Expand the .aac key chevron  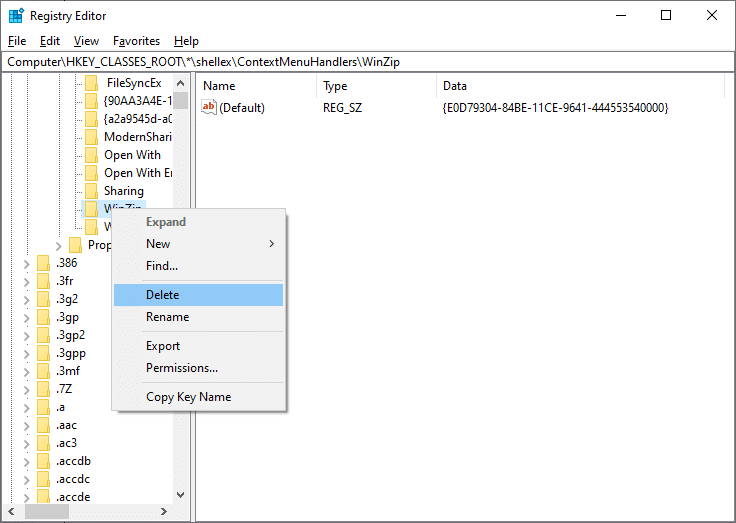(26, 425)
